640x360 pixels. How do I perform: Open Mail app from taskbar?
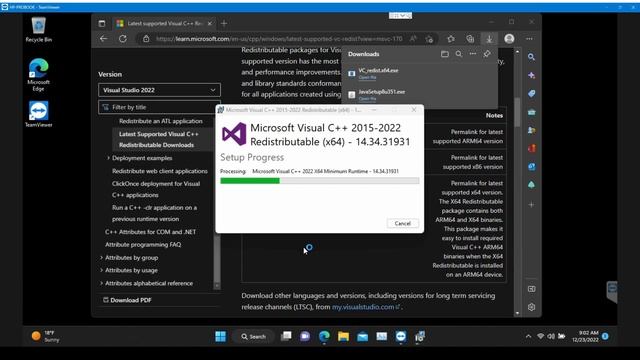point(362,336)
